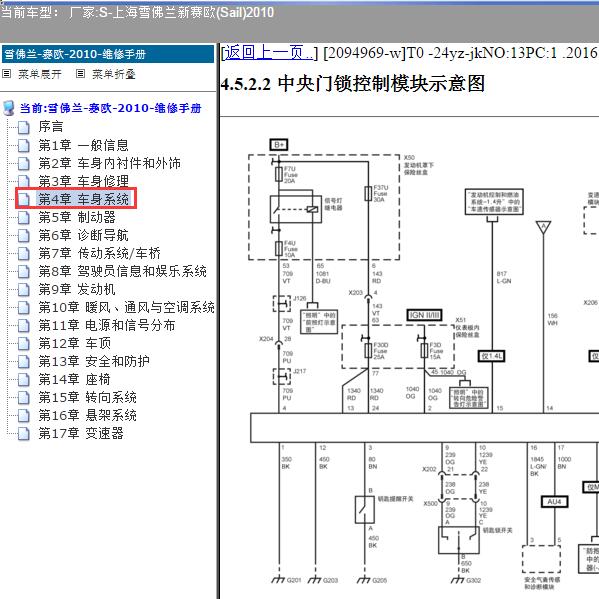
Task: Open 第2章 车身内衬件和外饰
Action: click(x=109, y=163)
